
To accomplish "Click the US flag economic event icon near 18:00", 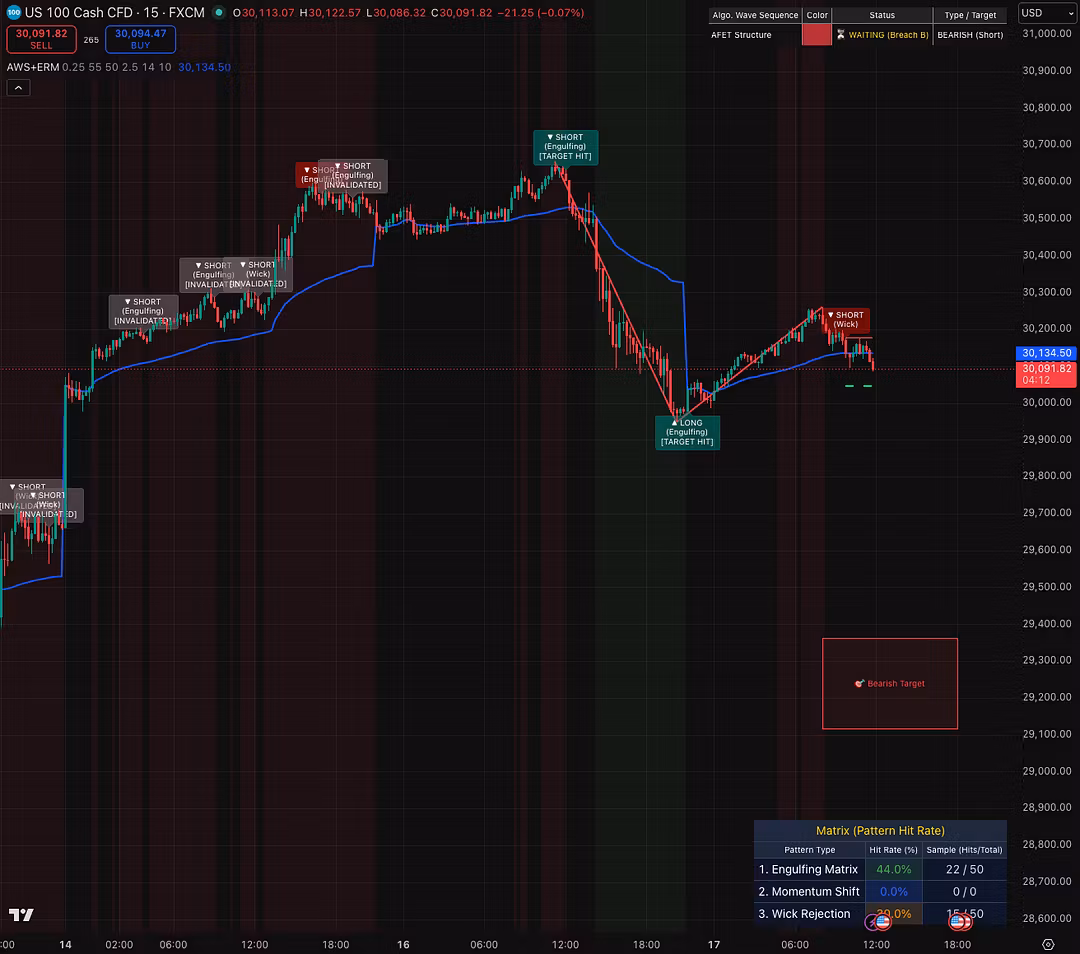I will click(957, 921).
